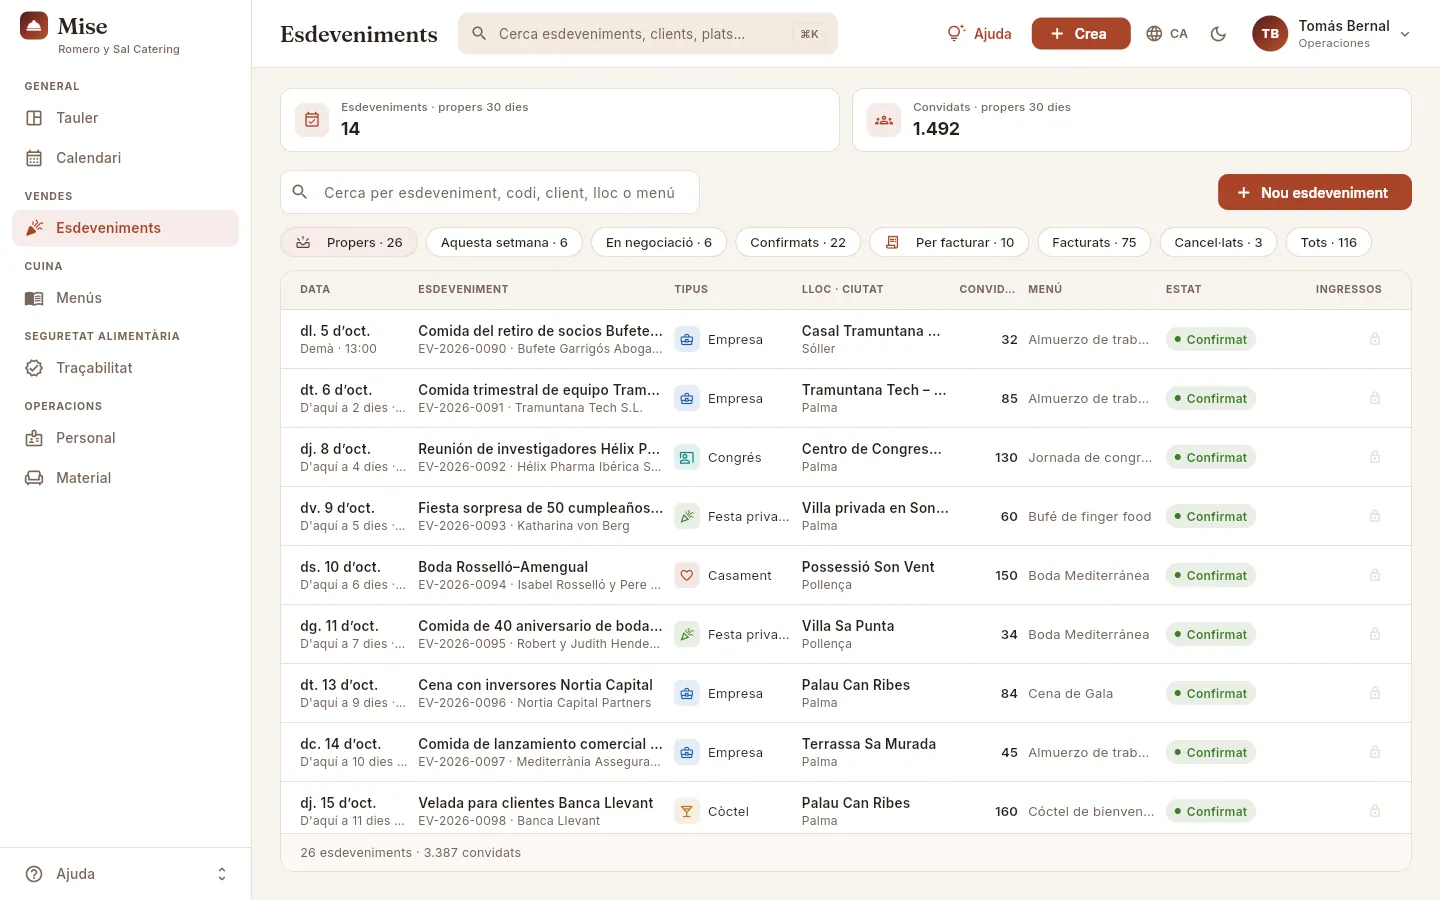Click lock icon in Comida del retiro row

click(x=1375, y=339)
